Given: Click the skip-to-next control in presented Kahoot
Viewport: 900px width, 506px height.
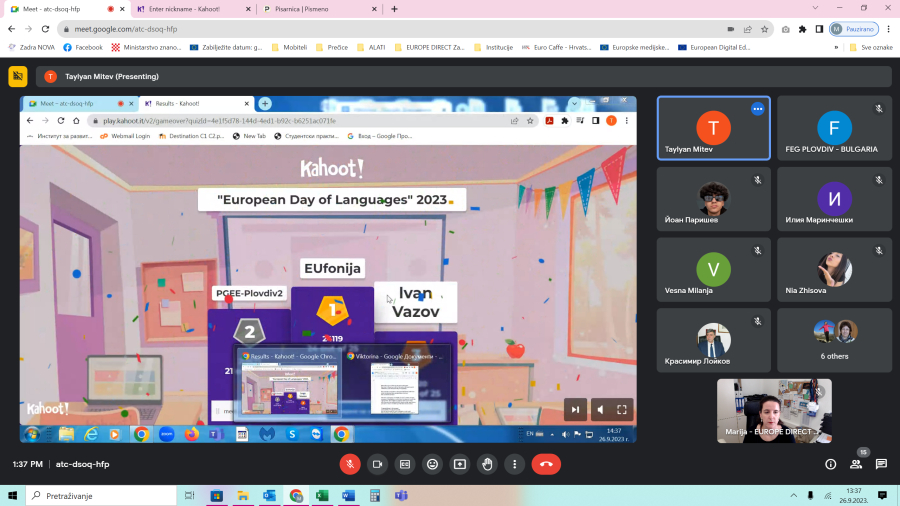Looking at the screenshot, I should [575, 410].
